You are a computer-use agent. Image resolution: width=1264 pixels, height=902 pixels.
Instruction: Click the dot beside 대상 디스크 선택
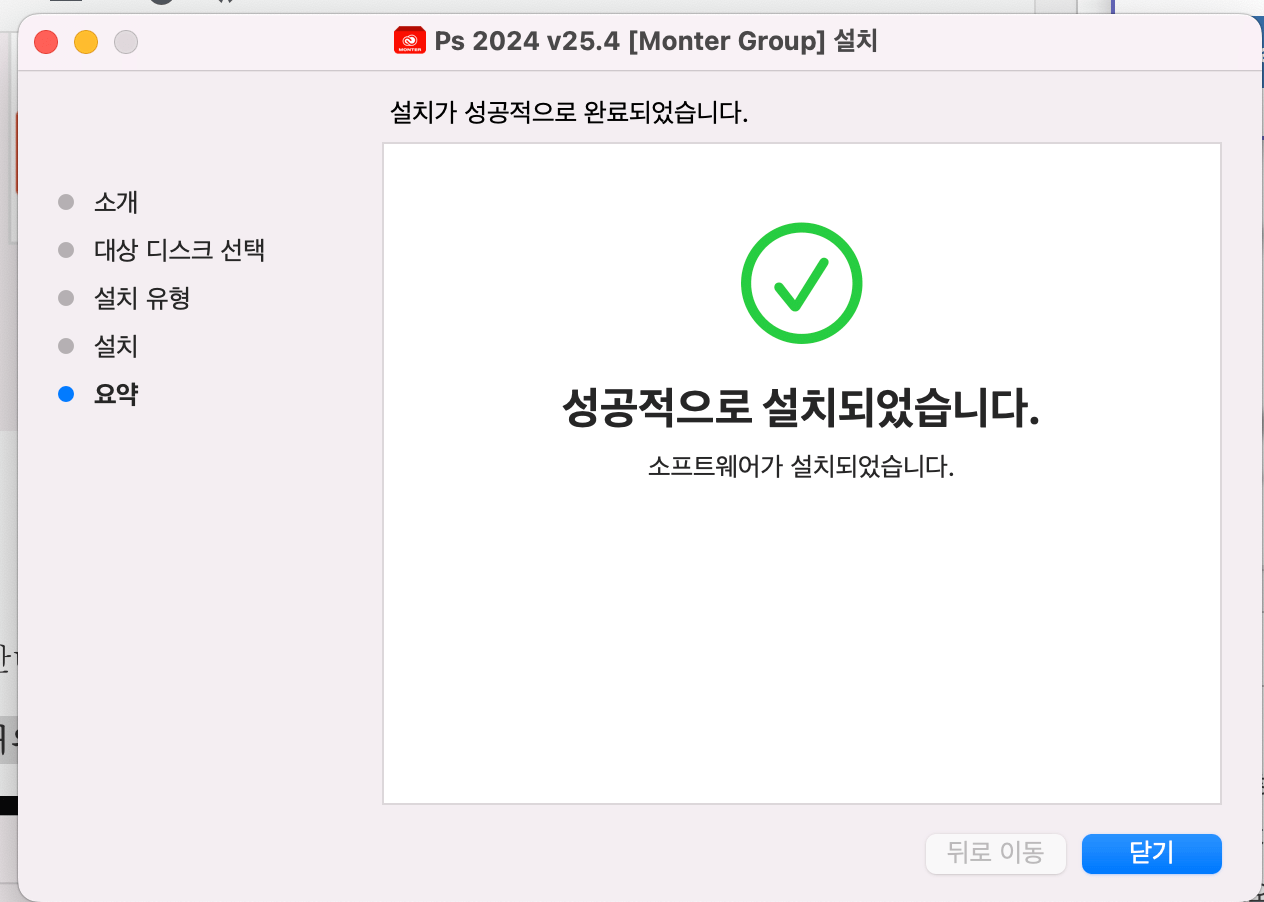click(x=66, y=250)
